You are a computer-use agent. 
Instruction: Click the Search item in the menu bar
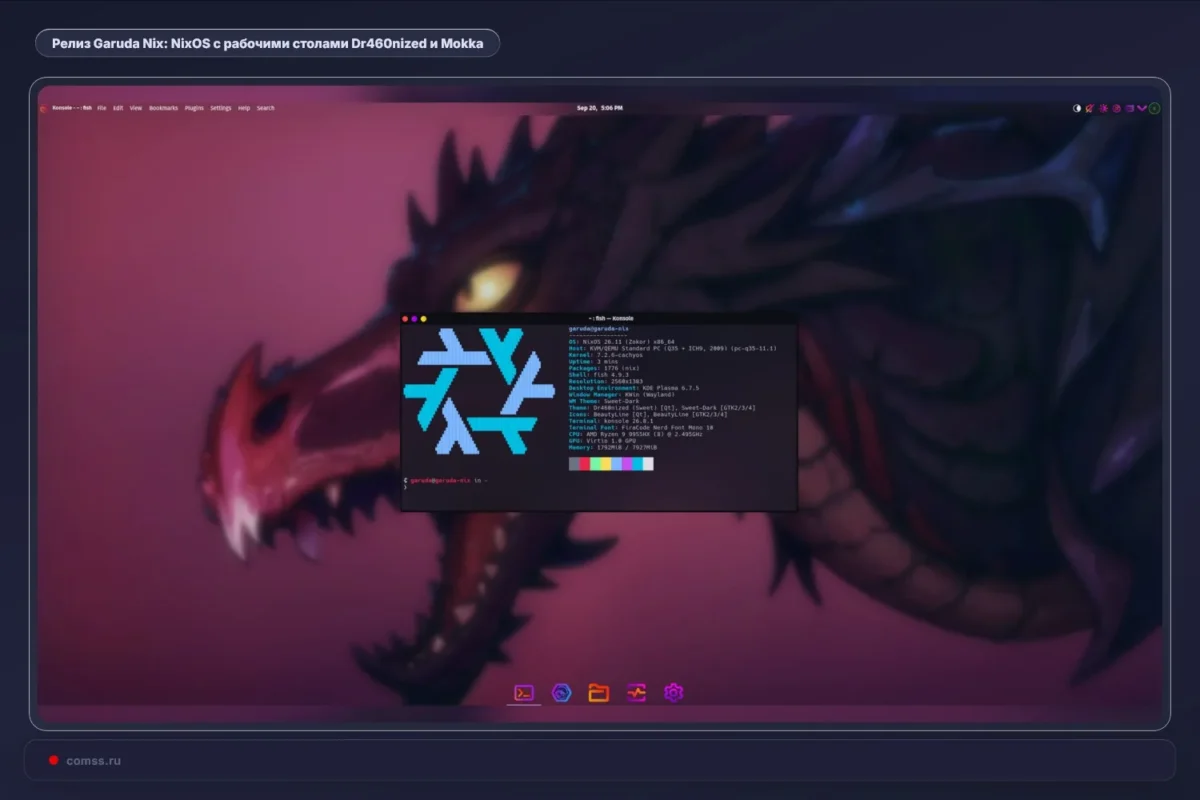click(265, 108)
